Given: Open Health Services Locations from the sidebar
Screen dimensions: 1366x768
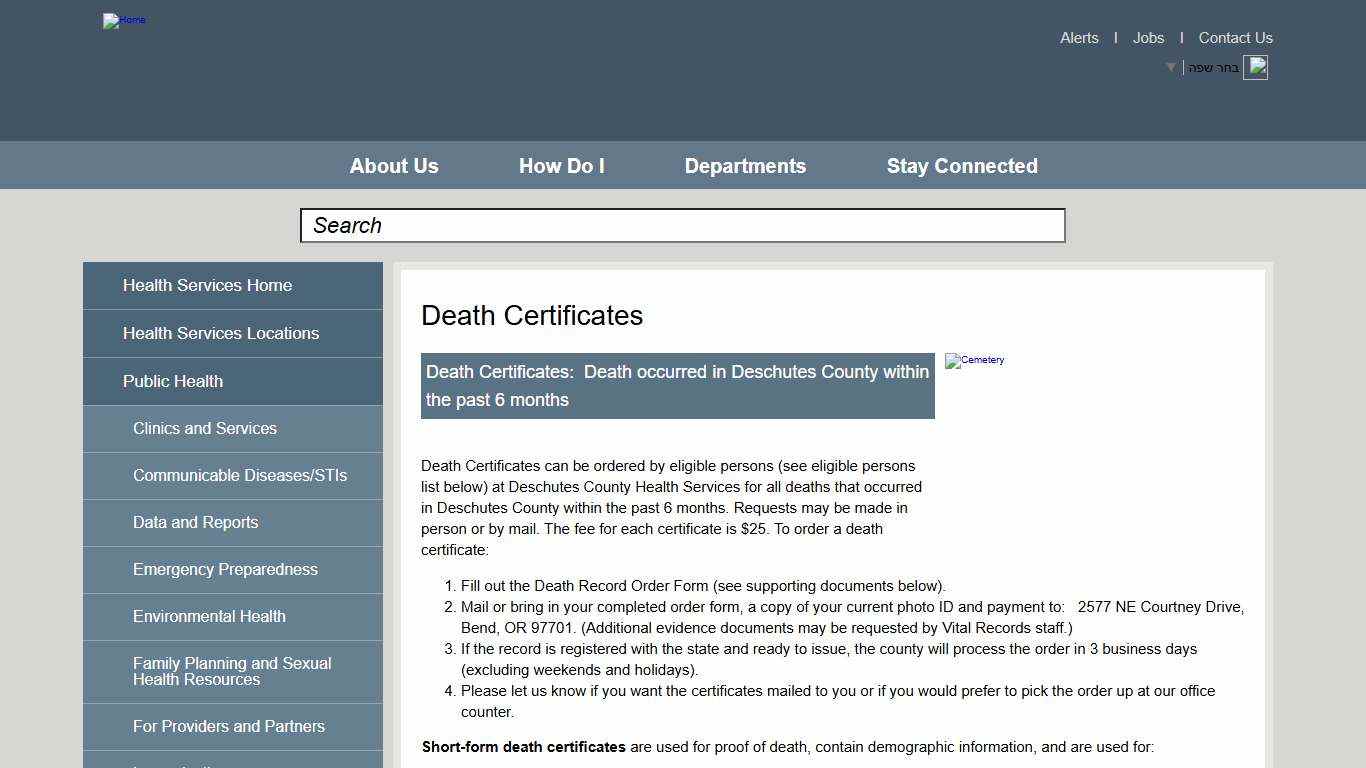Looking at the screenshot, I should point(221,333).
